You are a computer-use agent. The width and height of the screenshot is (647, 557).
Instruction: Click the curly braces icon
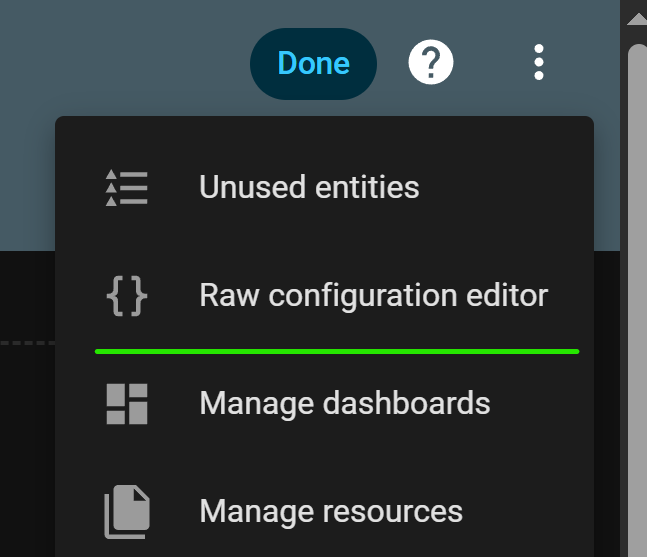pos(127,296)
